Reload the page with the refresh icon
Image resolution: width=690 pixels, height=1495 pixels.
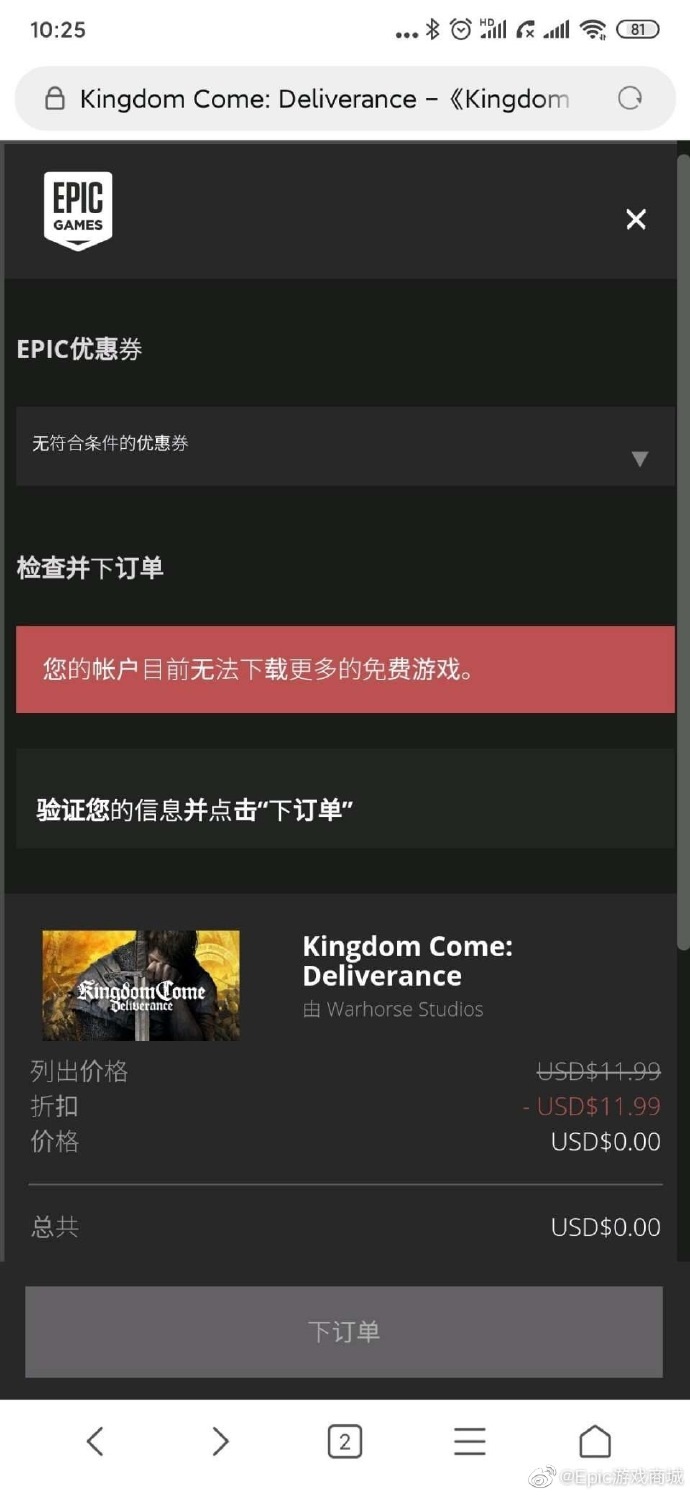click(630, 98)
